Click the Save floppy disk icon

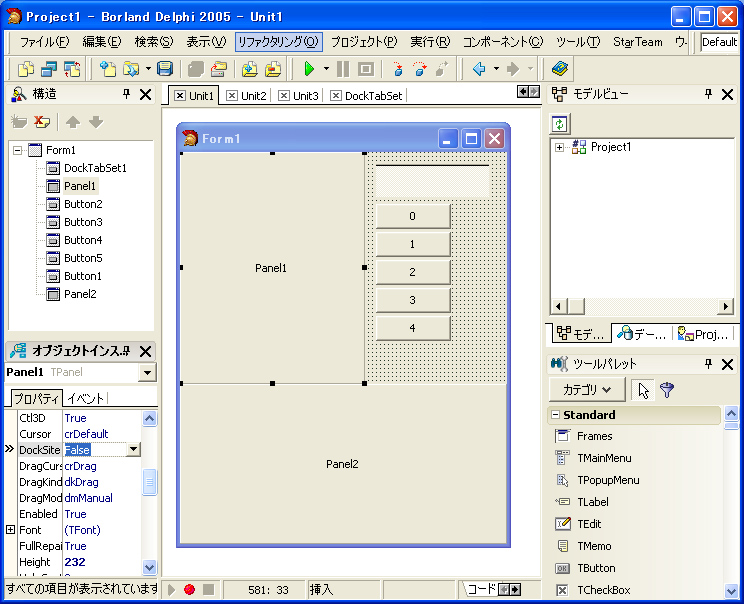(x=165, y=69)
